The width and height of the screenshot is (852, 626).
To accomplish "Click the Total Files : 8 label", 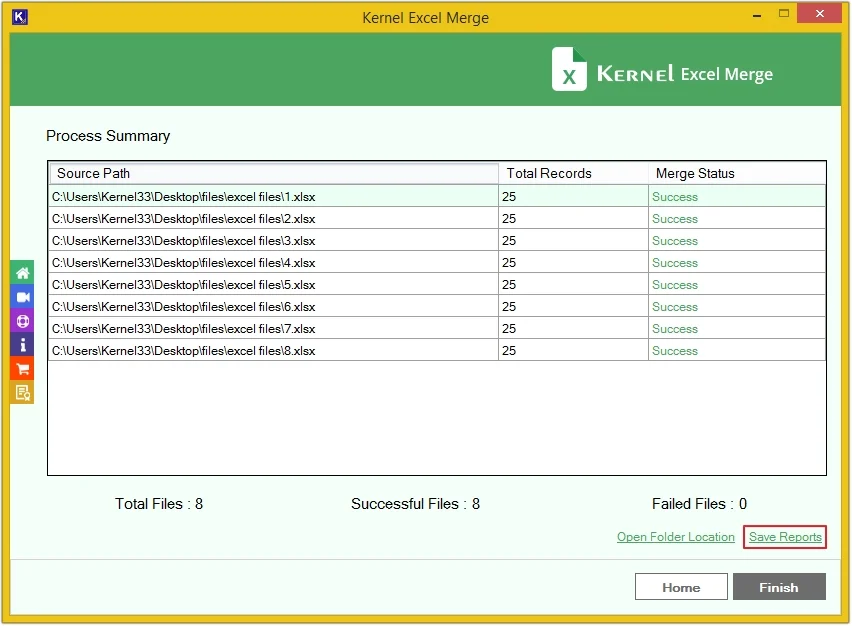I will pyautogui.click(x=159, y=504).
